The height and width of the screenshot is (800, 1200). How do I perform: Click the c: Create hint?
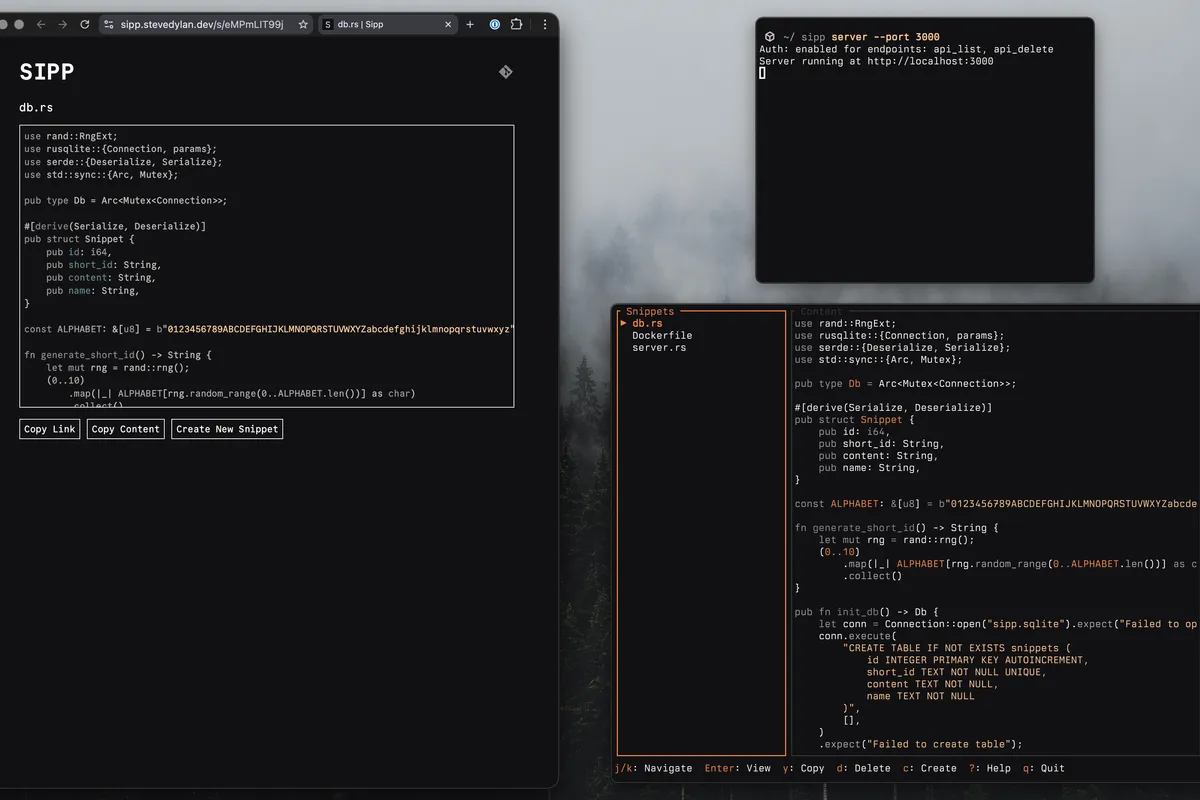(930, 768)
